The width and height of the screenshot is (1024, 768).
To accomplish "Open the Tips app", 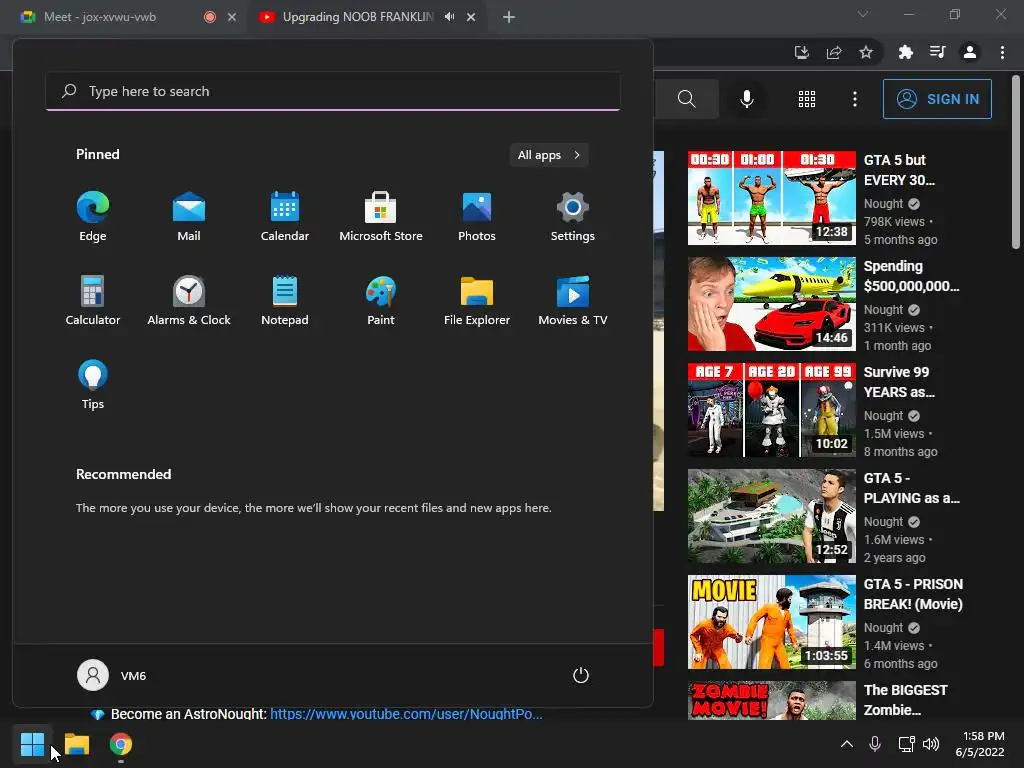I will click(93, 385).
